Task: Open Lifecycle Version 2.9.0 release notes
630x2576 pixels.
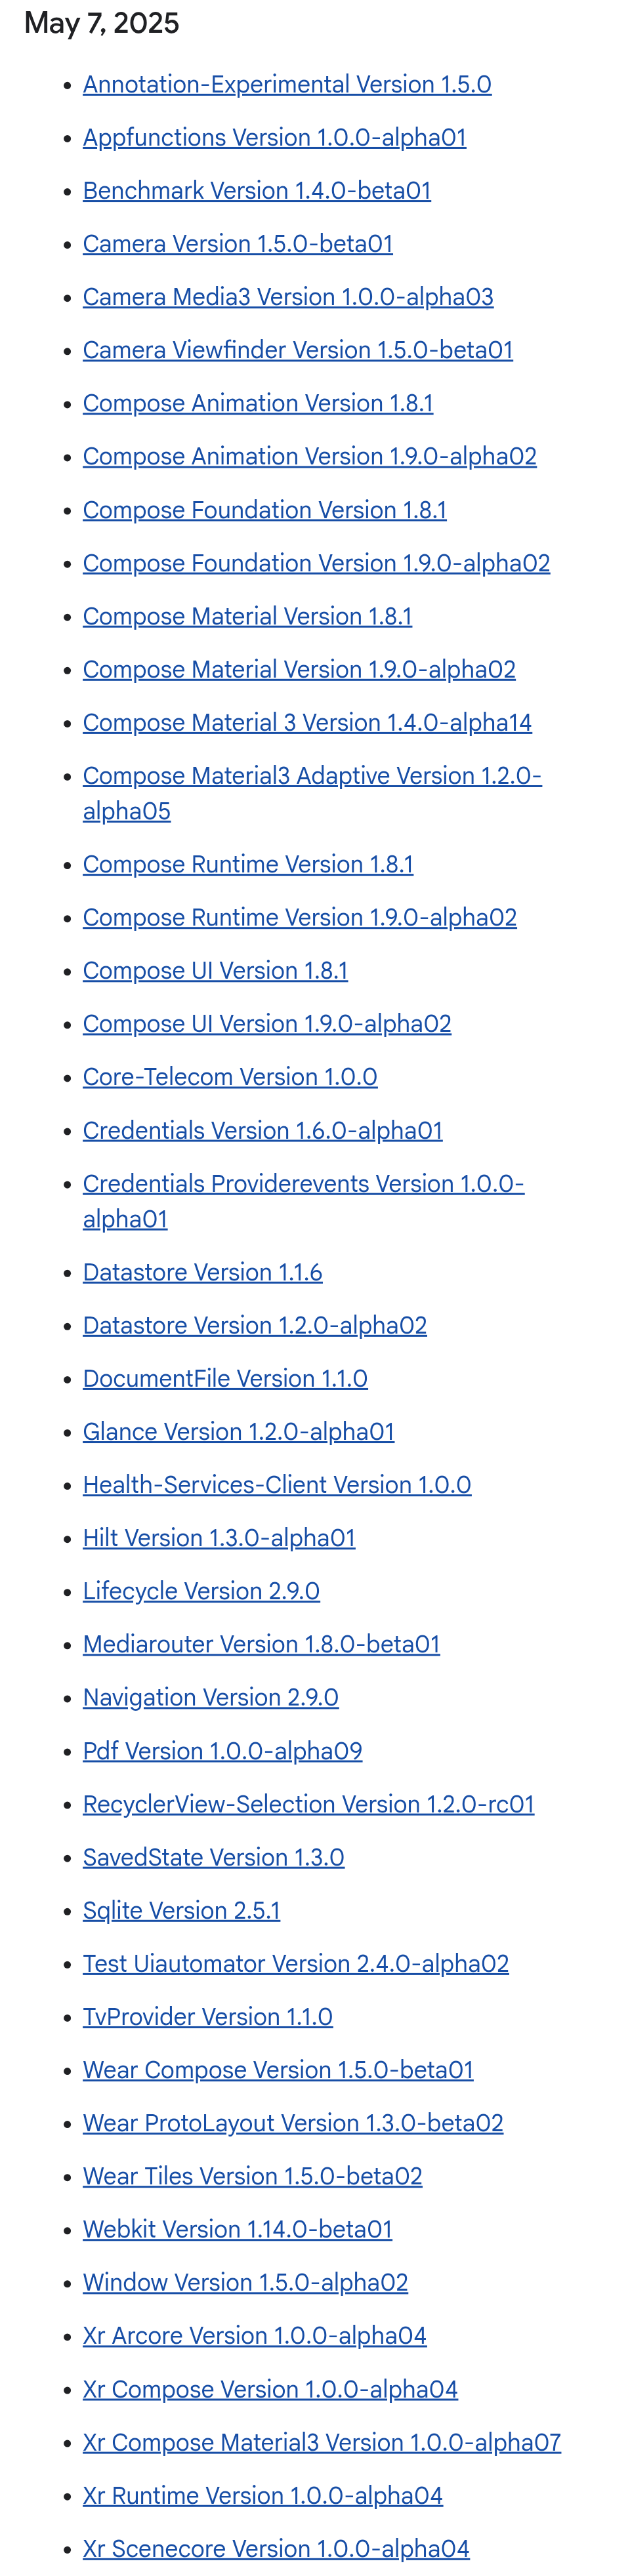Action: tap(201, 1591)
